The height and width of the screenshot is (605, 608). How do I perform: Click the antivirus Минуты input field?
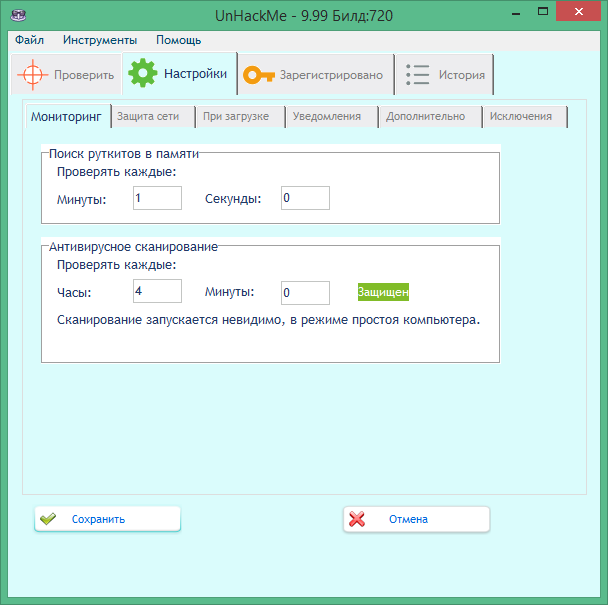[x=306, y=293]
